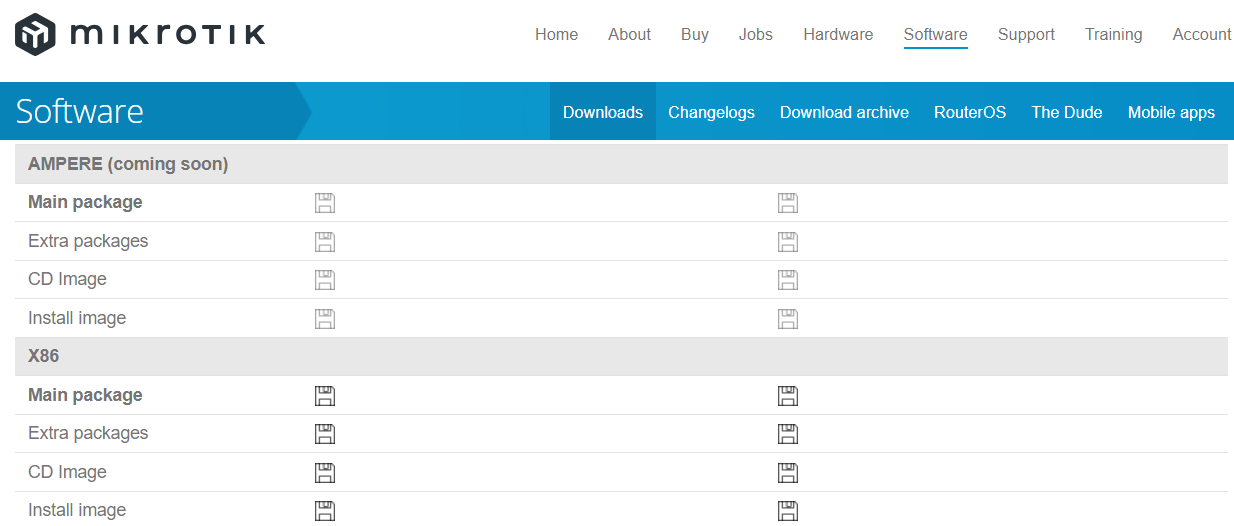Go to The Dude tab
Viewport: 1234px width, 526px height.
pyautogui.click(x=1066, y=112)
